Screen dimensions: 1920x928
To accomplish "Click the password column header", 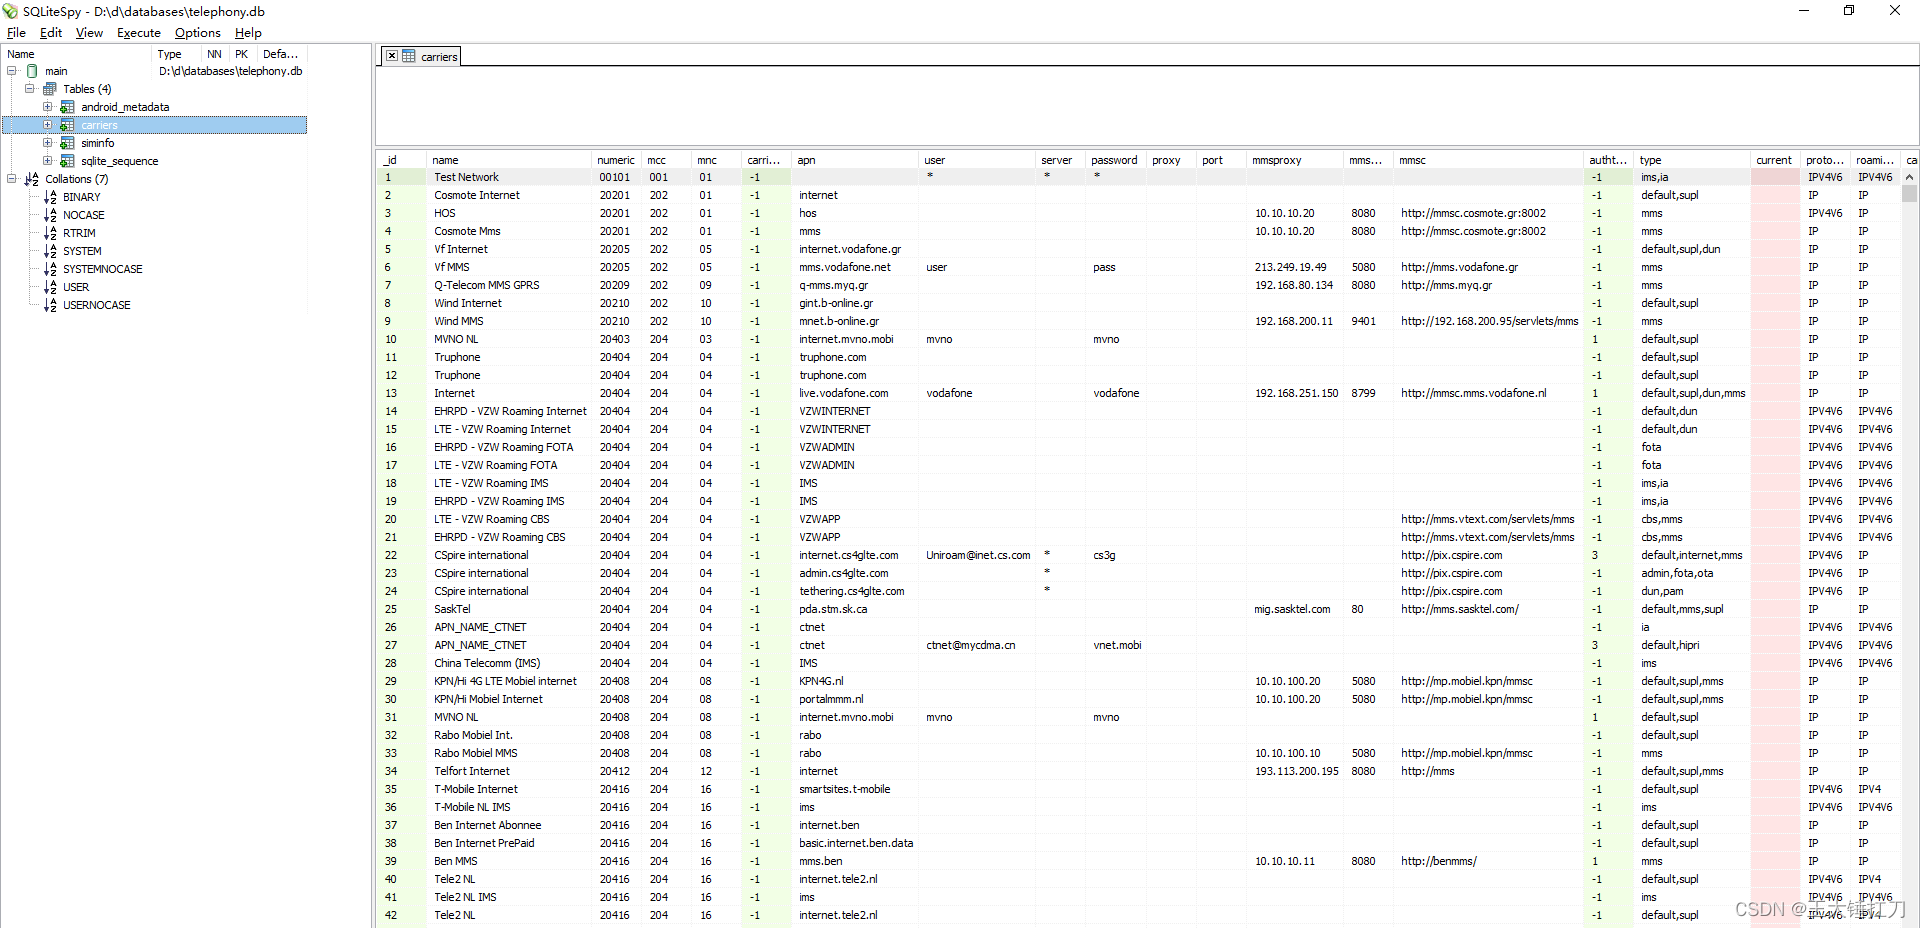I will pos(1115,160).
